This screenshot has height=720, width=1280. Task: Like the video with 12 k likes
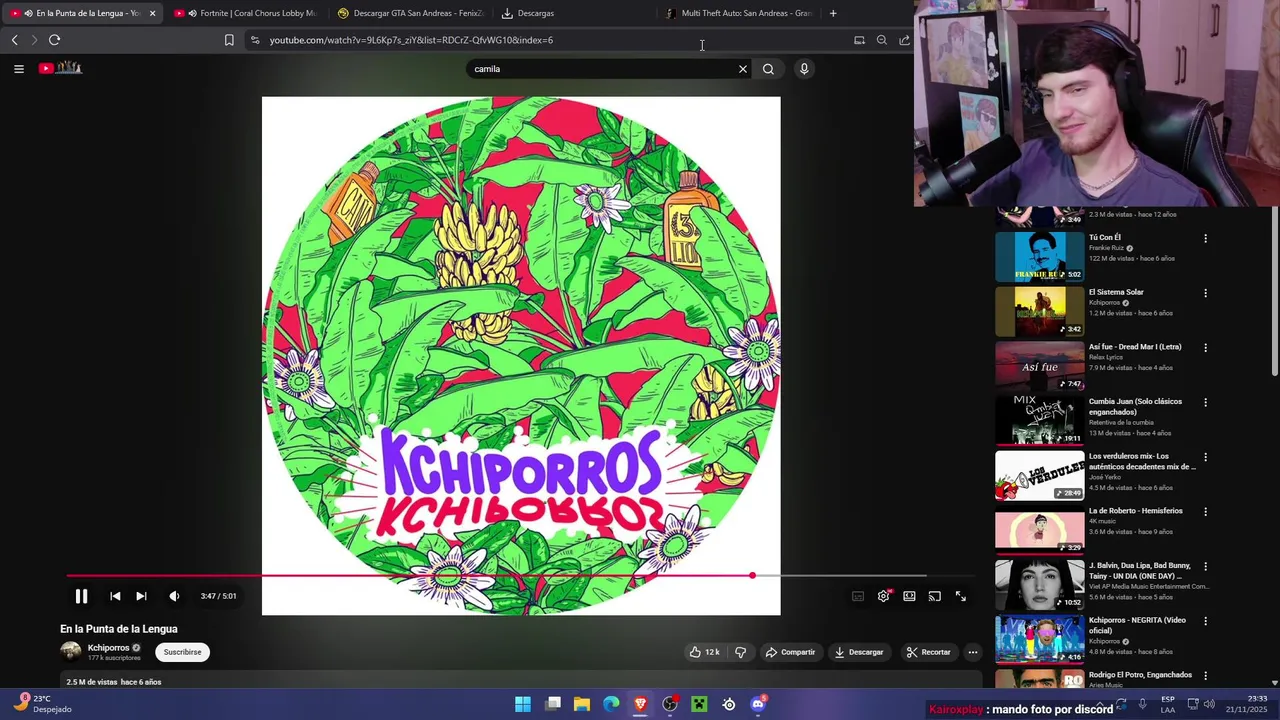704,652
